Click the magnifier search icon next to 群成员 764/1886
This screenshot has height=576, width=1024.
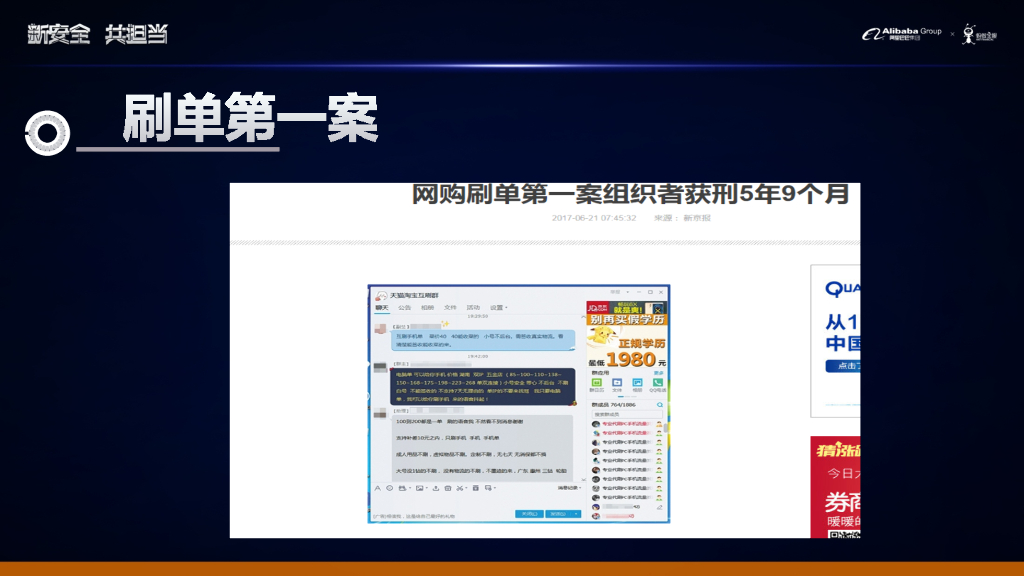click(x=659, y=405)
